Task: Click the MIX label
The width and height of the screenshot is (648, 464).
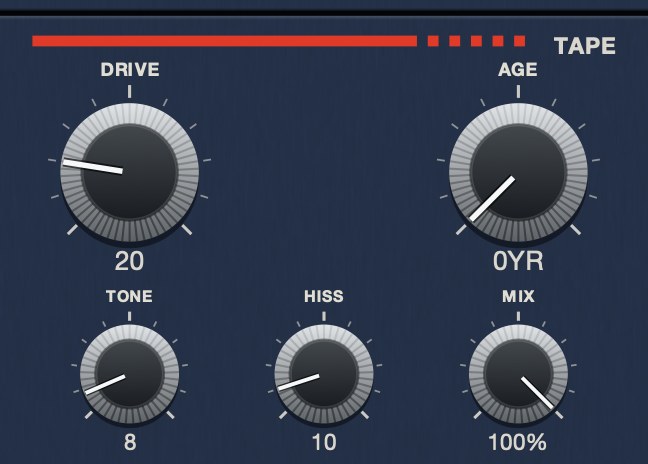Action: coord(518,296)
